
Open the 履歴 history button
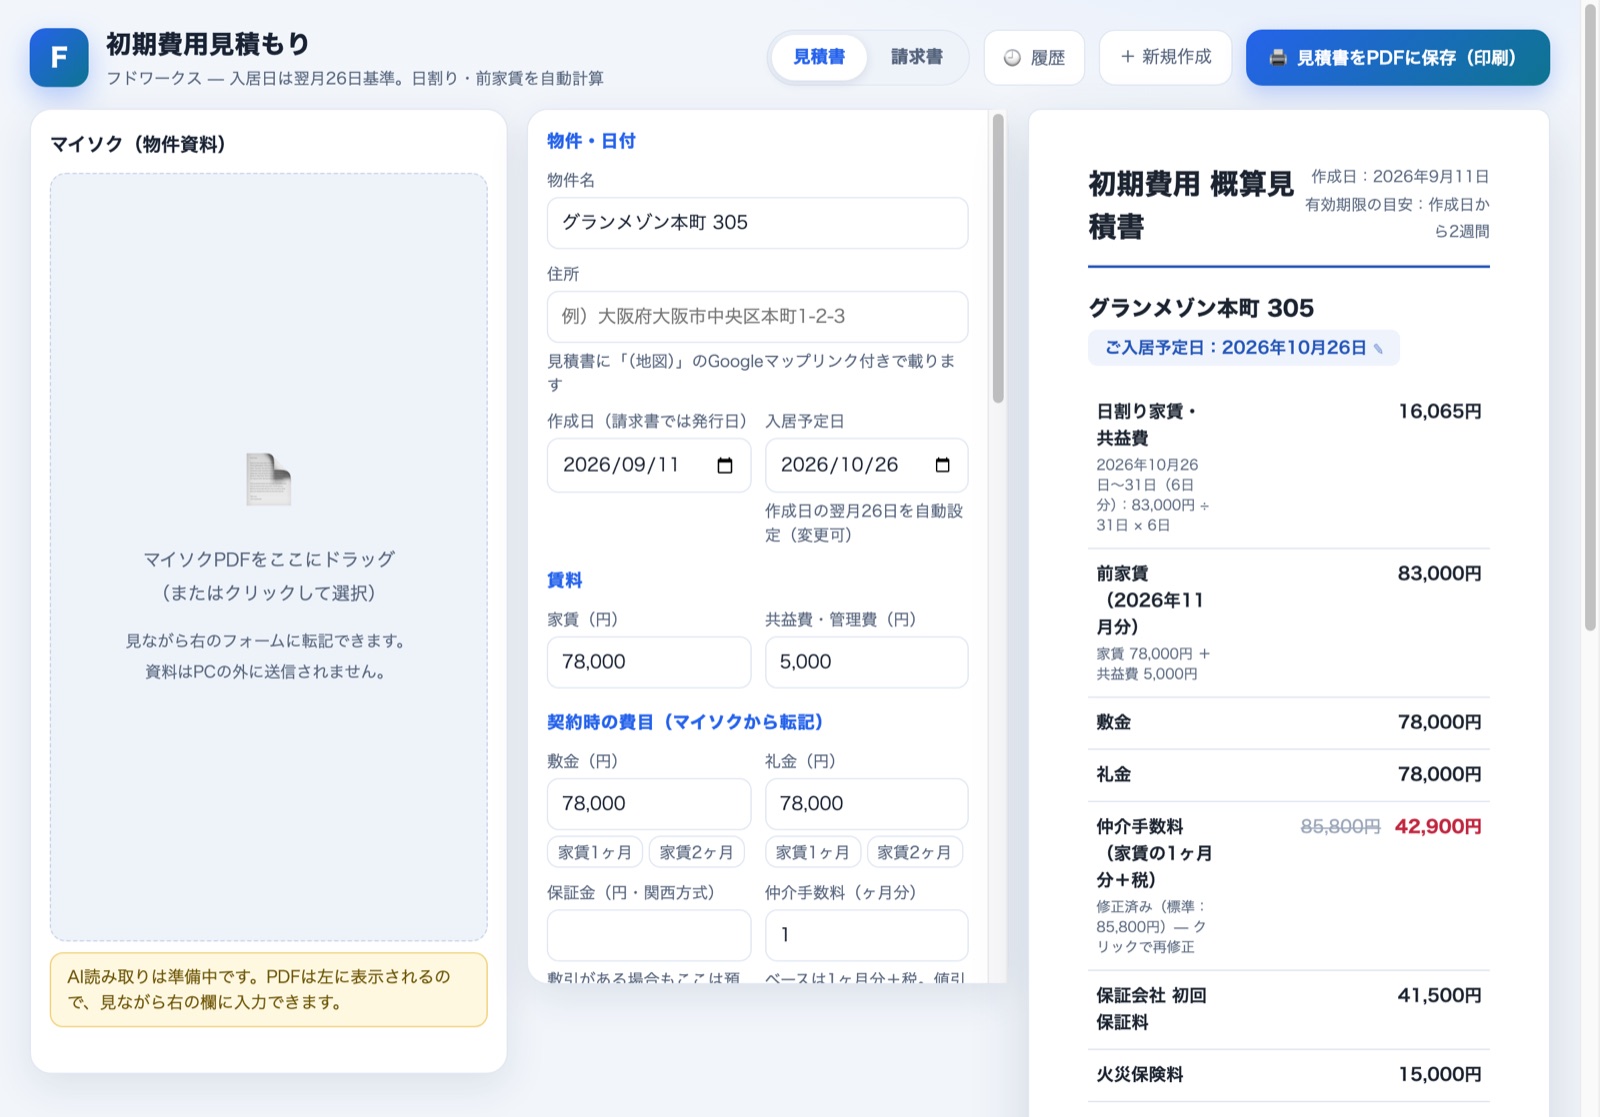(1034, 58)
